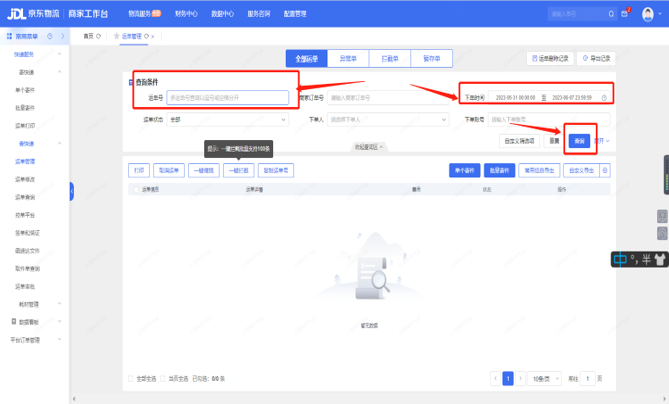The height and width of the screenshot is (404, 669).
Task: Click the 取消运单 button
Action: click(169, 170)
